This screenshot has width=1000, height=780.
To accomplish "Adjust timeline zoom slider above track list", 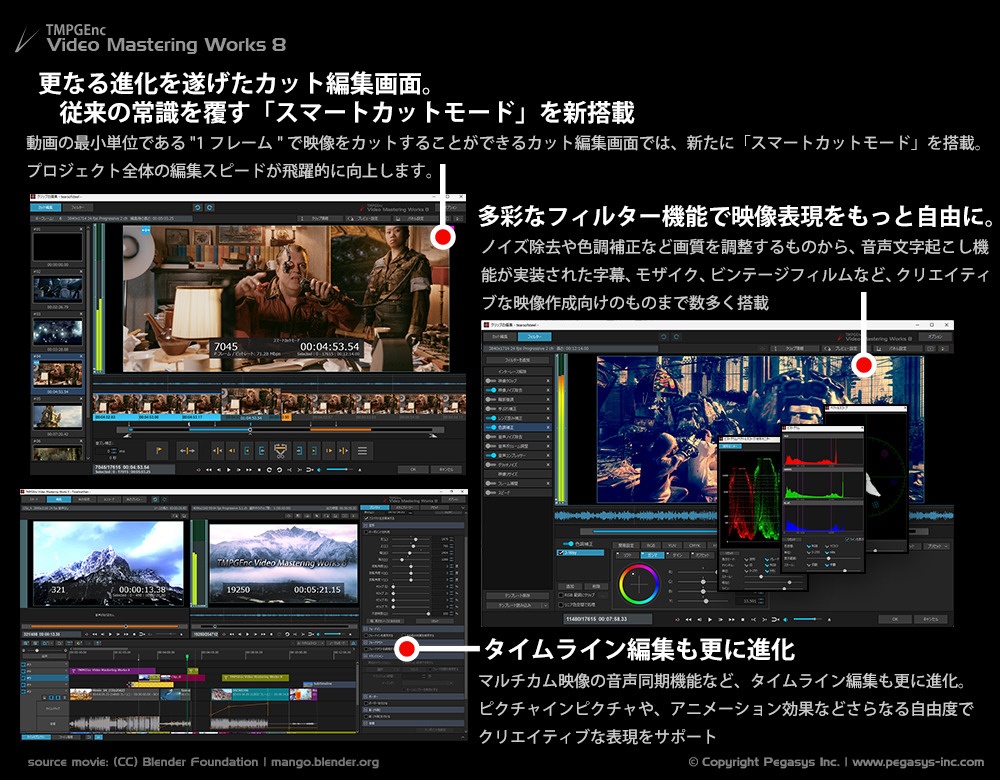I will 45,651.
